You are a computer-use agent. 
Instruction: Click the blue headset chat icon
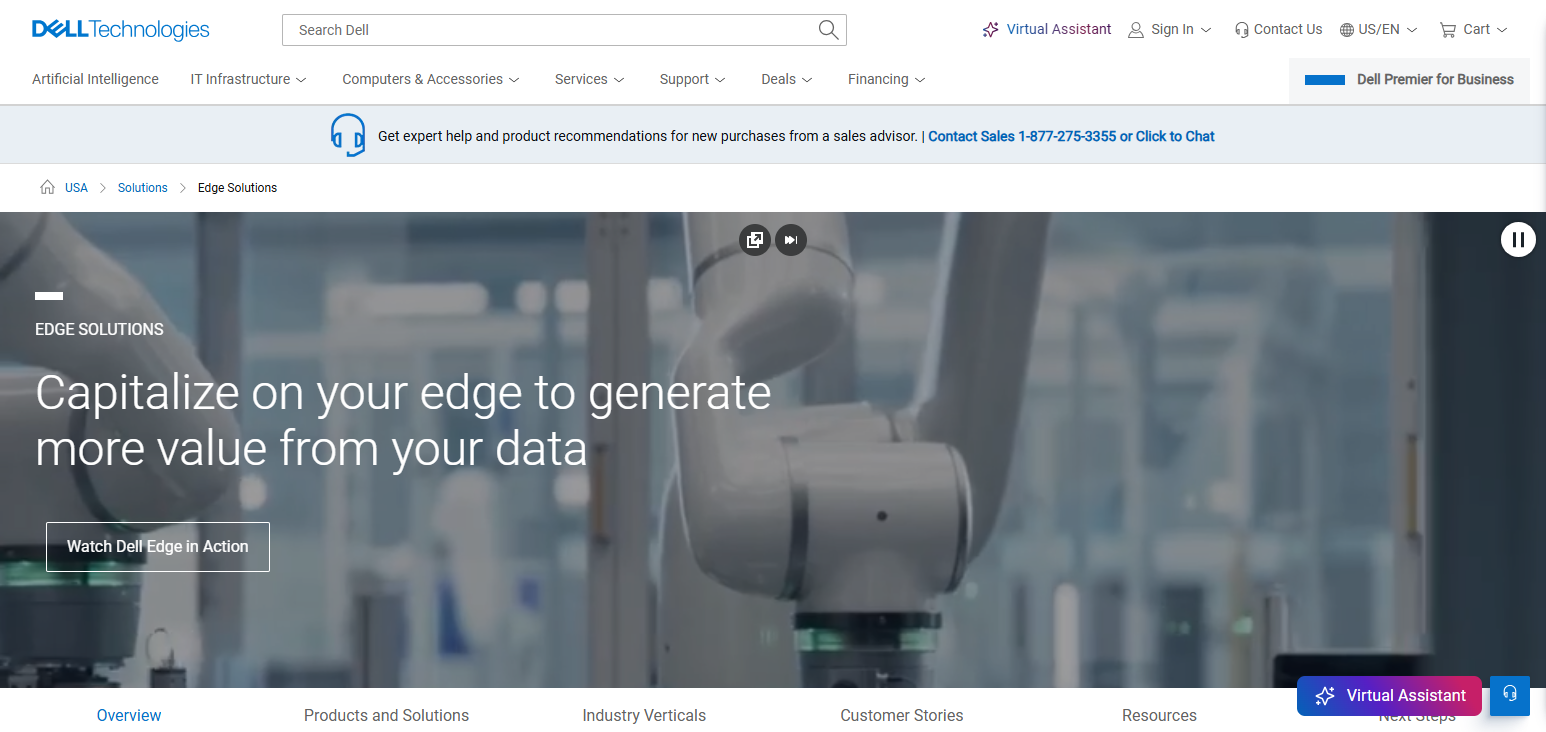[348, 135]
